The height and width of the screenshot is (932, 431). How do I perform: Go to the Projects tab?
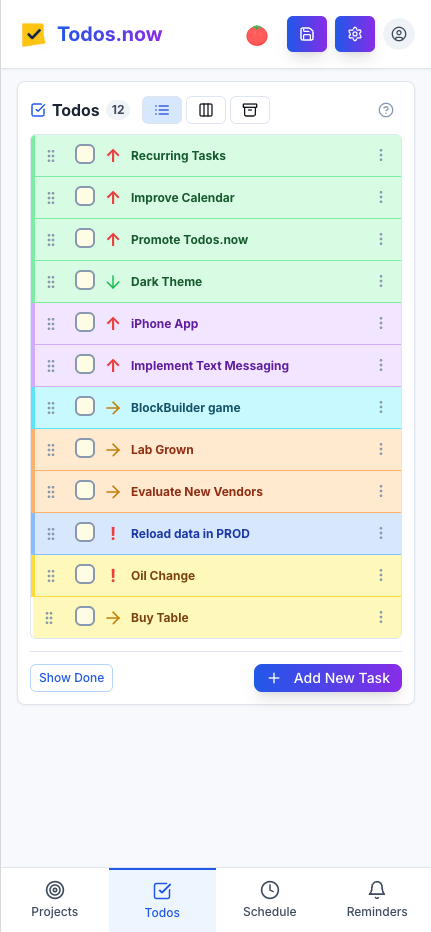(x=55, y=900)
